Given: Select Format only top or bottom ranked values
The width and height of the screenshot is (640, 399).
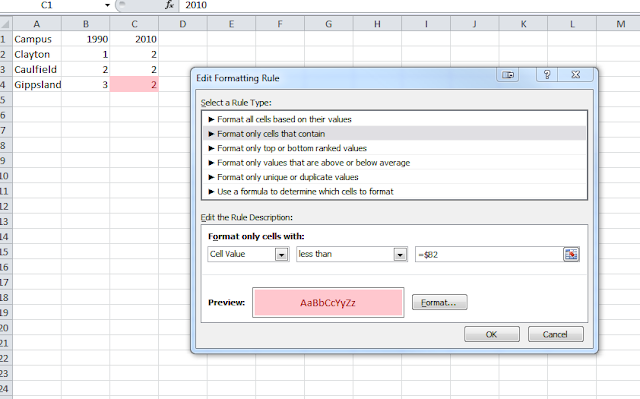Looking at the screenshot, I should 395,148.
